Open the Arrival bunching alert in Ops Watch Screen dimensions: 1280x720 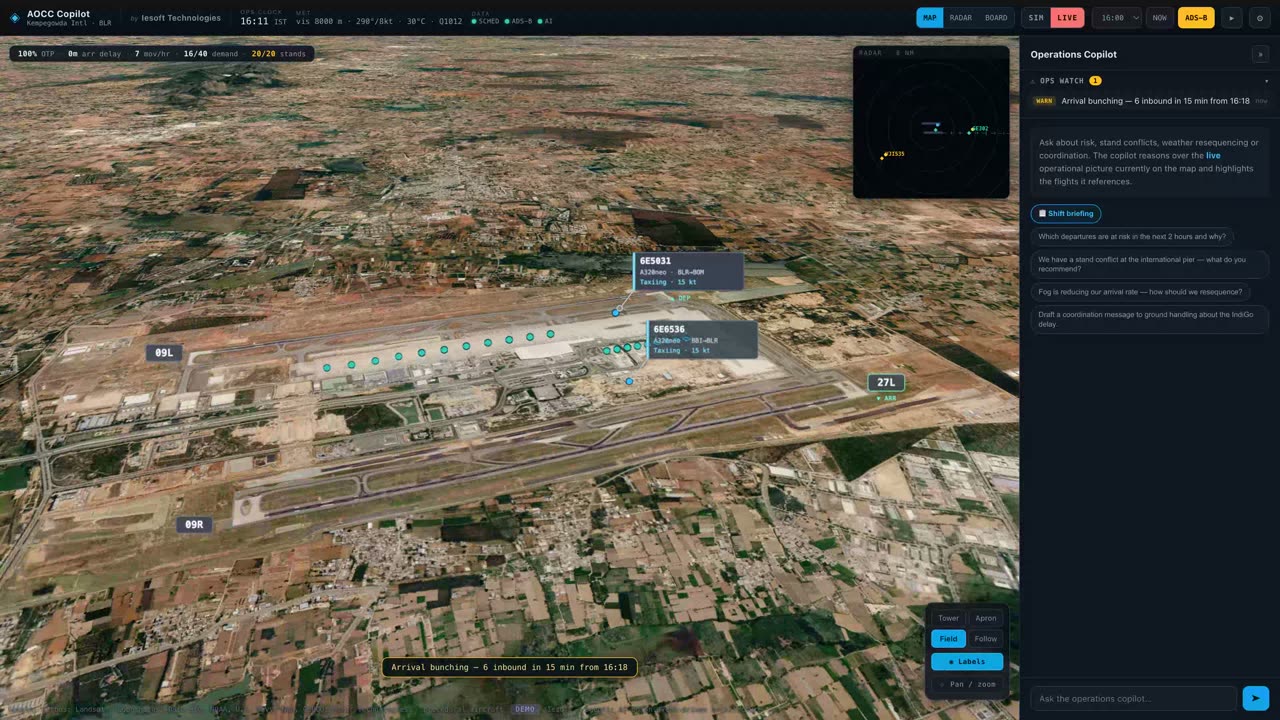coord(1149,101)
